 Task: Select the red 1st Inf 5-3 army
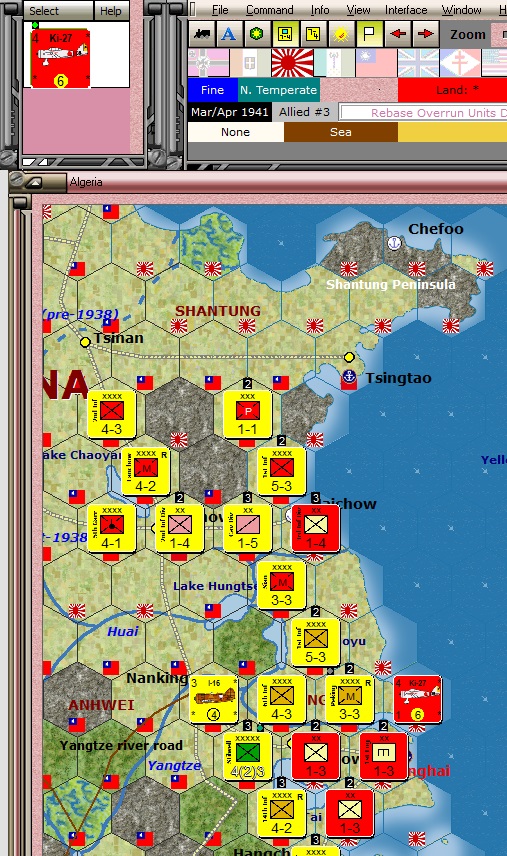point(282,472)
